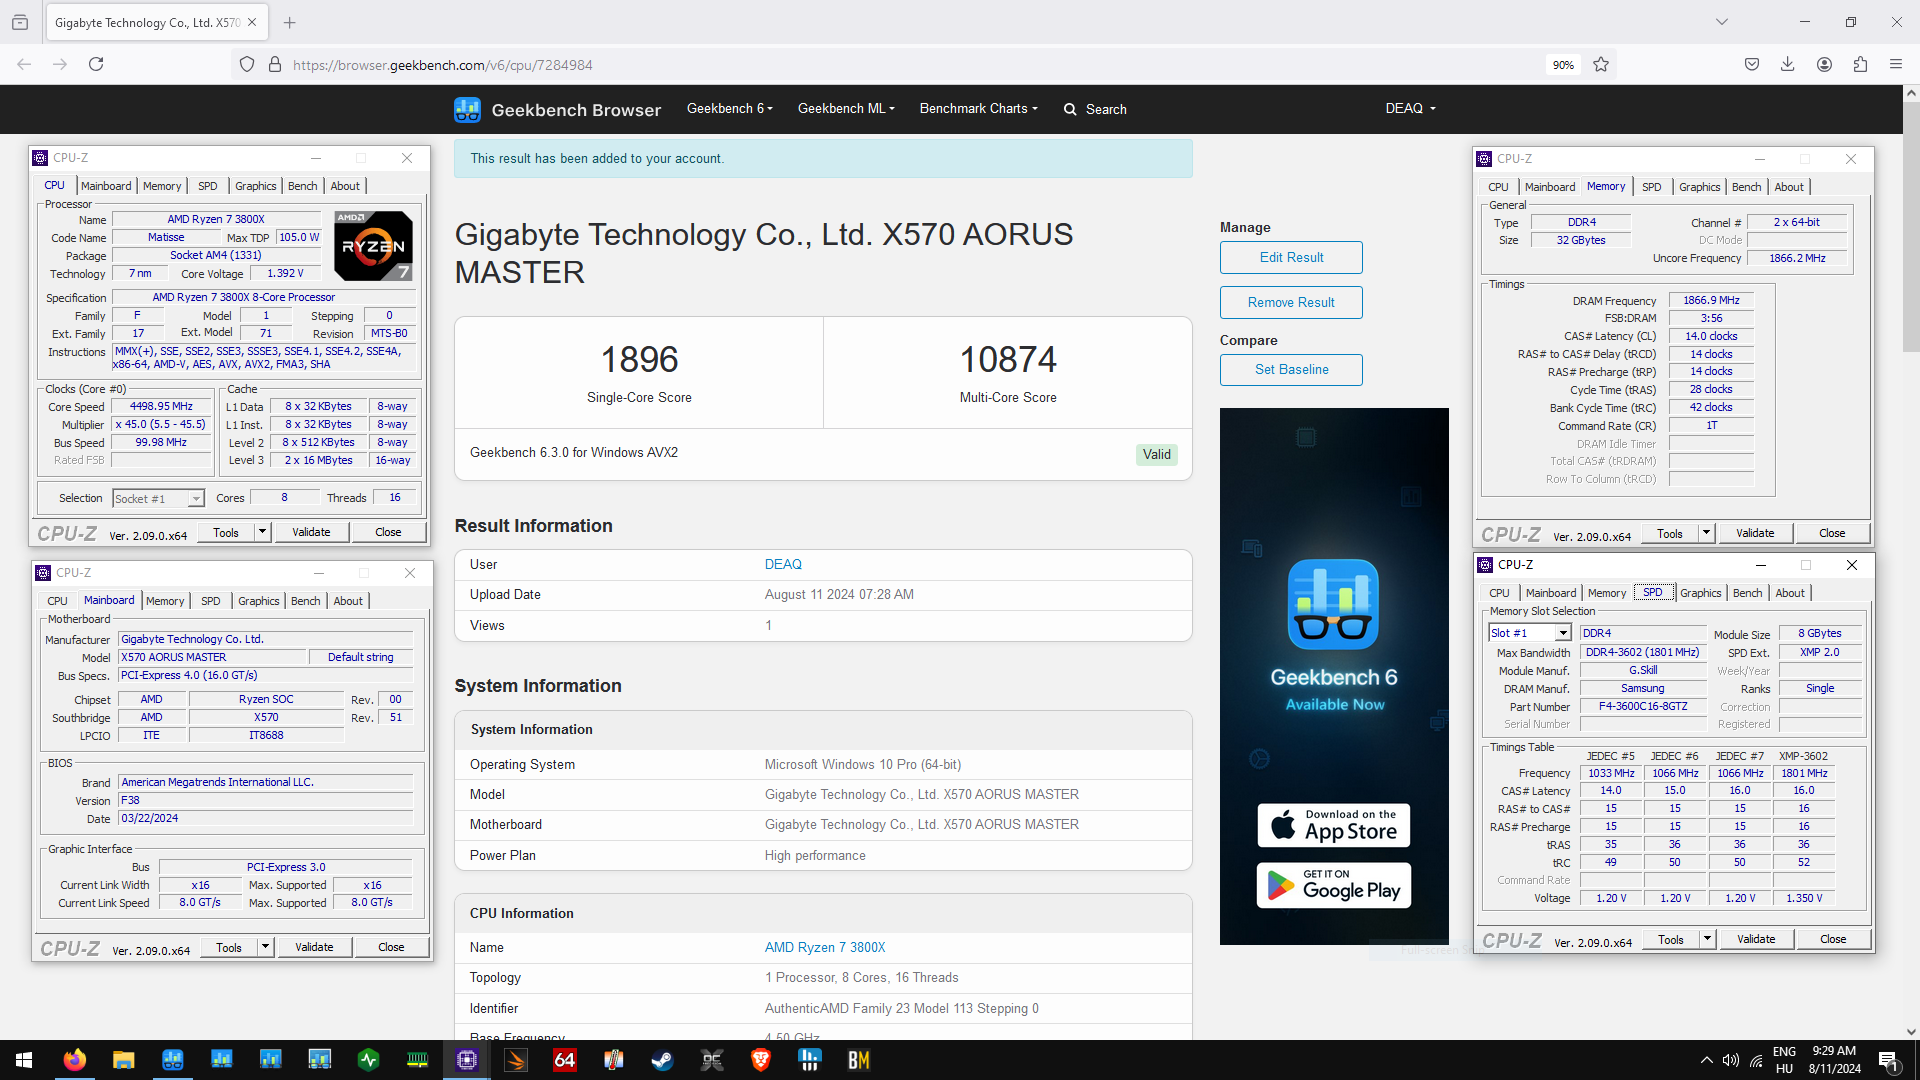Open volume control in system tray

point(1731,1060)
